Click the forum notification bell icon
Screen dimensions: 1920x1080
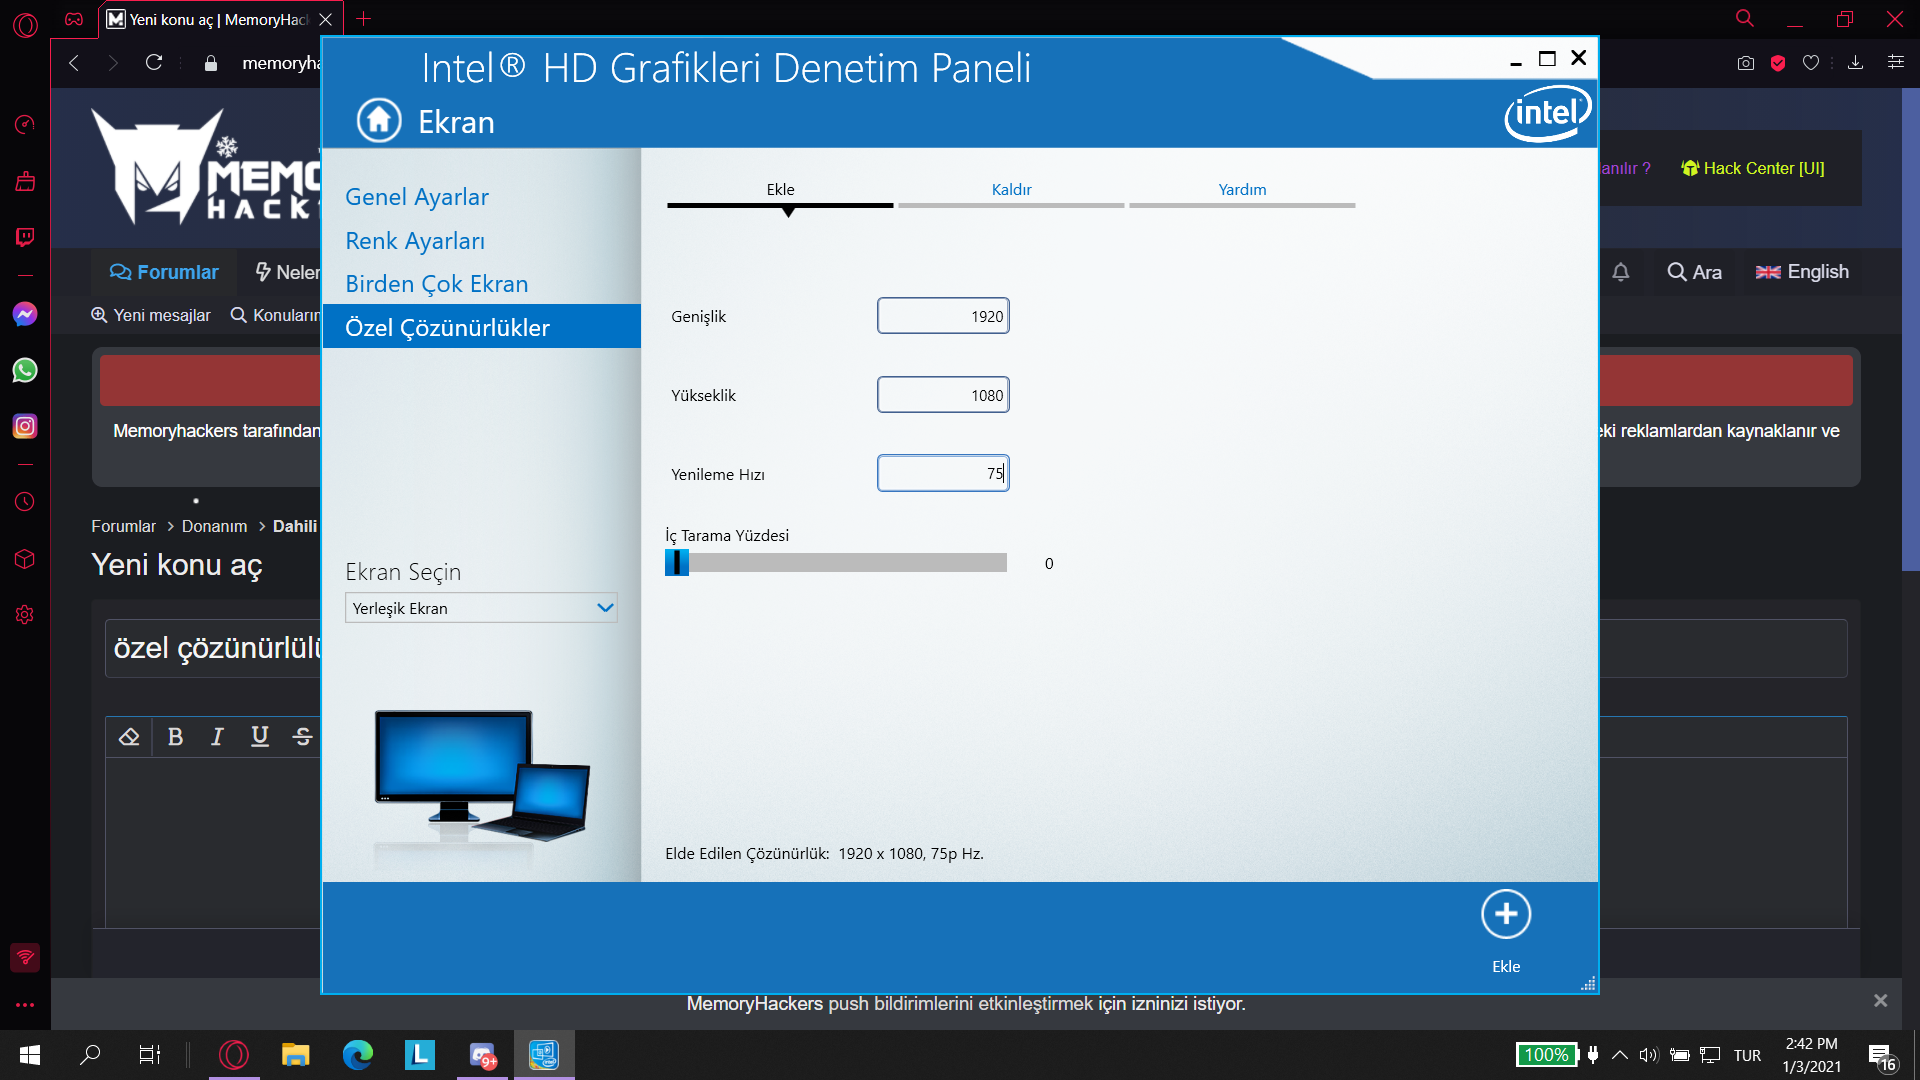point(1621,272)
